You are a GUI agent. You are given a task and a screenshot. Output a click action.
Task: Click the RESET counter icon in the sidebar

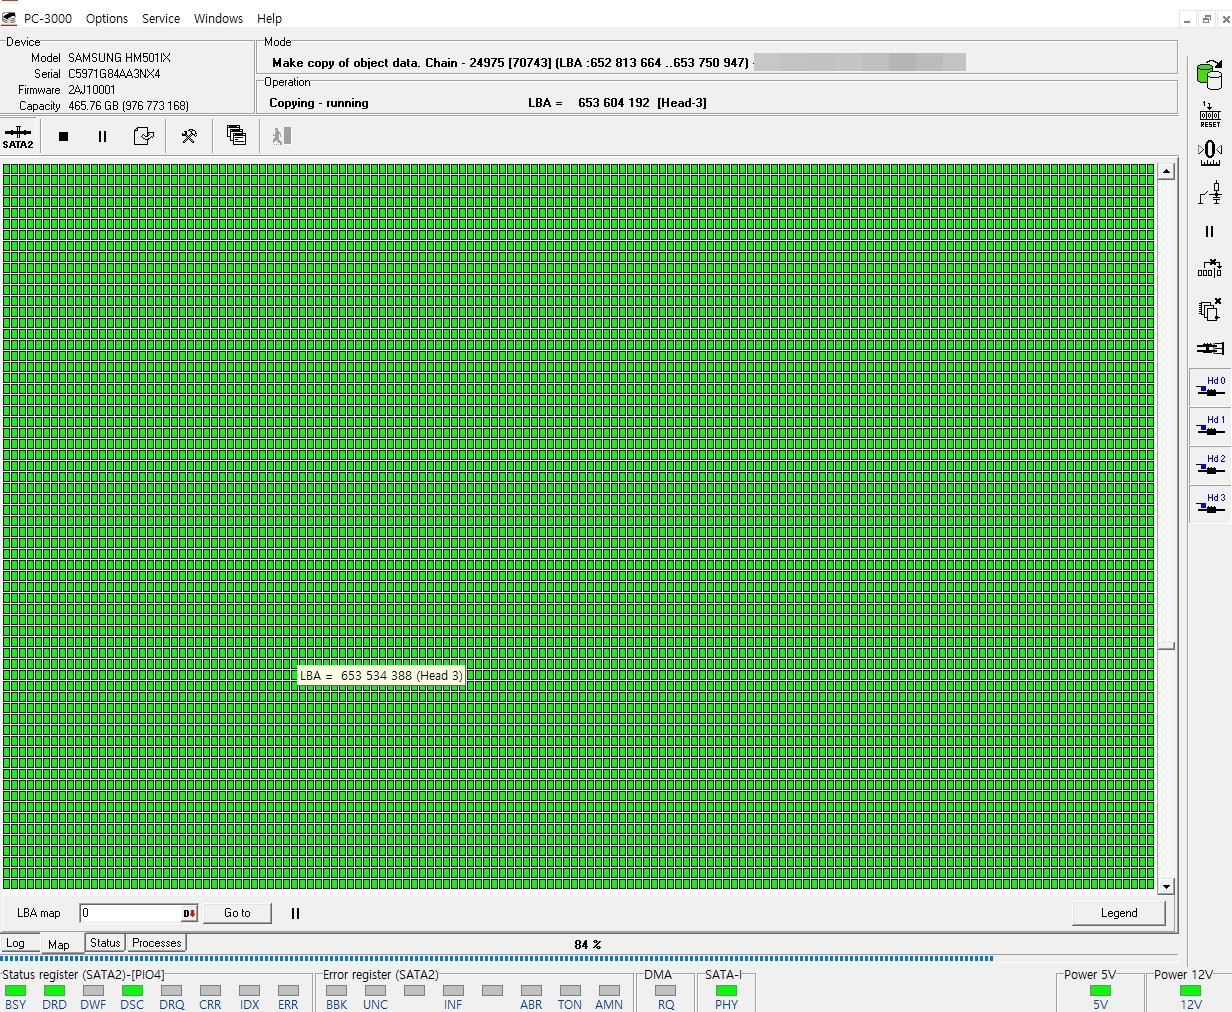[x=1209, y=114]
